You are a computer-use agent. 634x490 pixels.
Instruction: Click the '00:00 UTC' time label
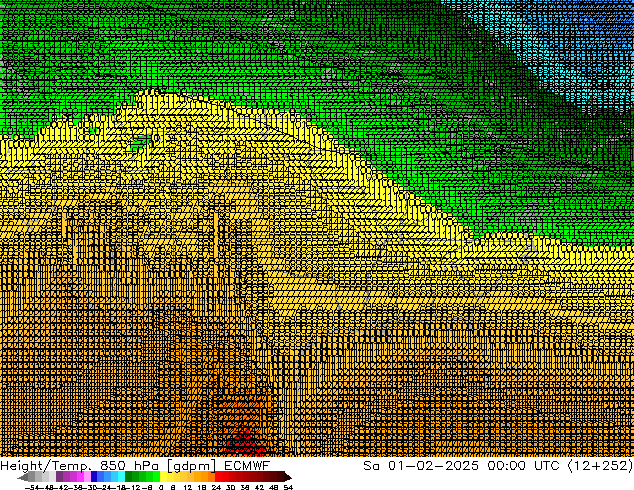coord(523,466)
